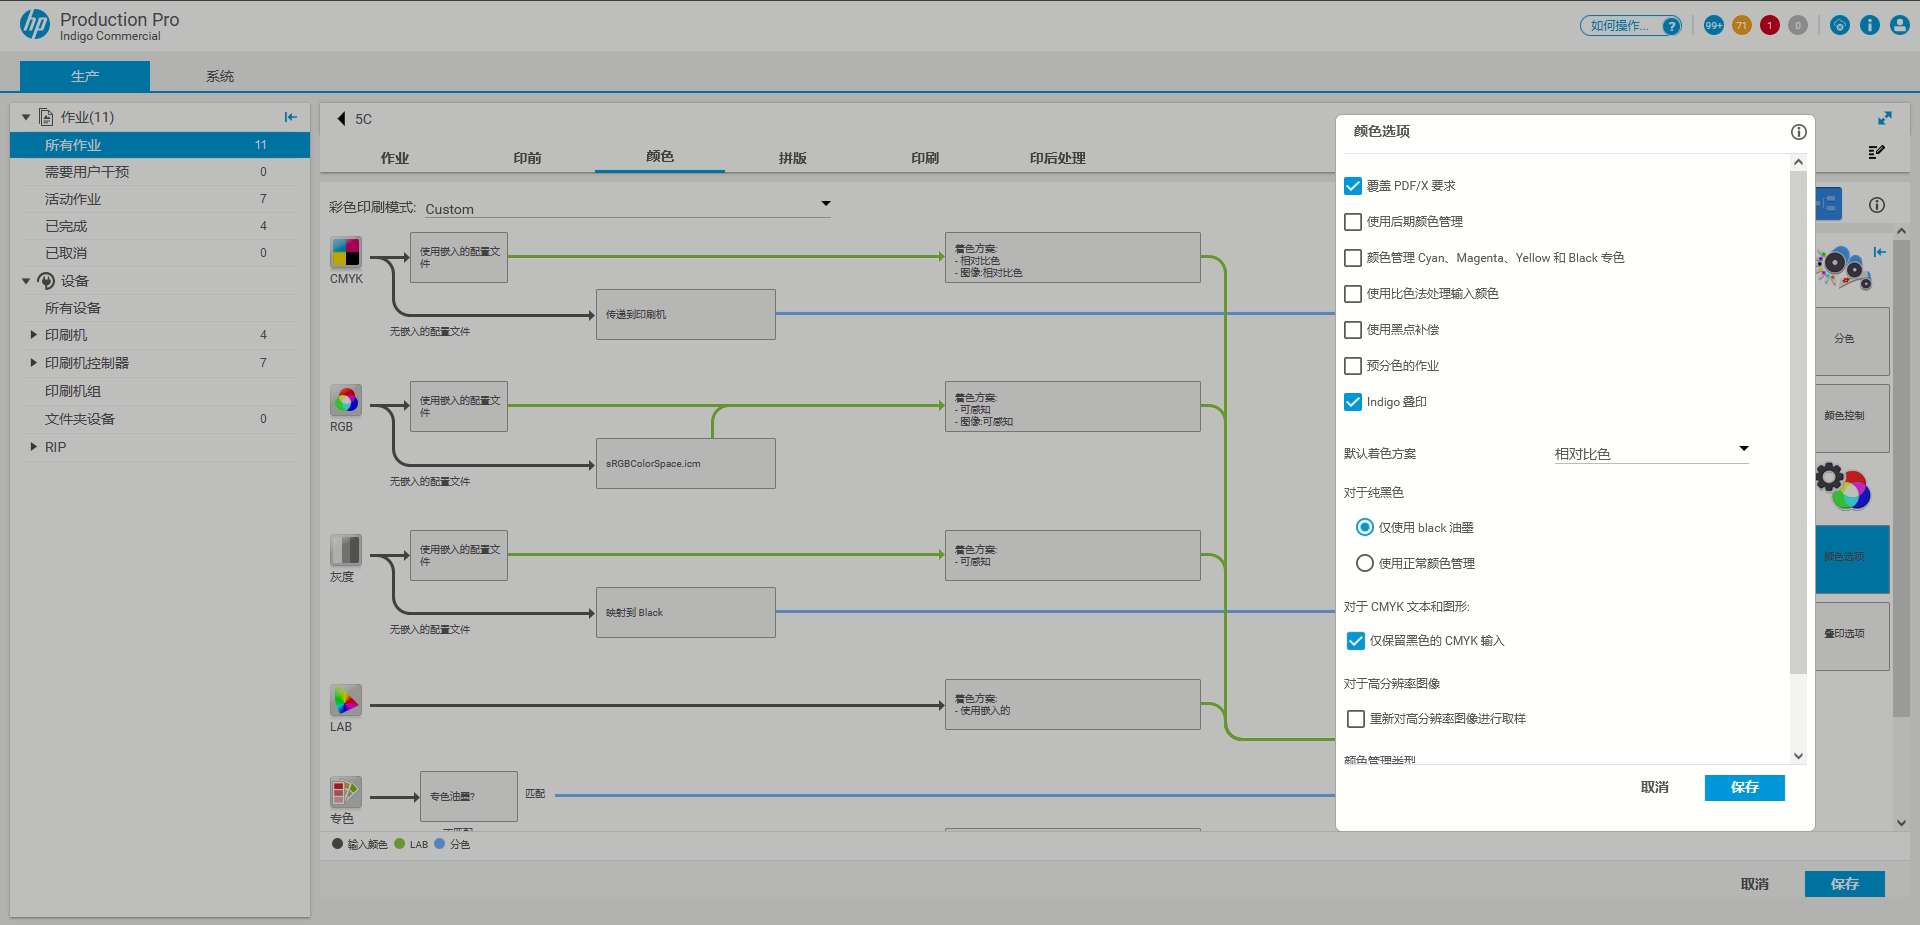Go back from job 5C
1920x925 pixels.
342,119
